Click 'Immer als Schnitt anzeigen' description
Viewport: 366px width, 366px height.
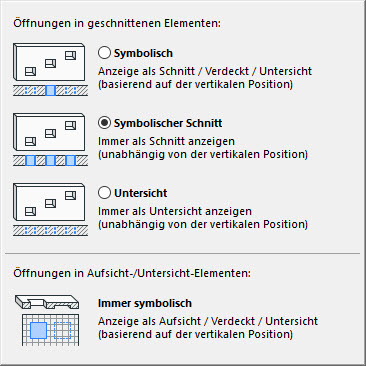point(166,141)
